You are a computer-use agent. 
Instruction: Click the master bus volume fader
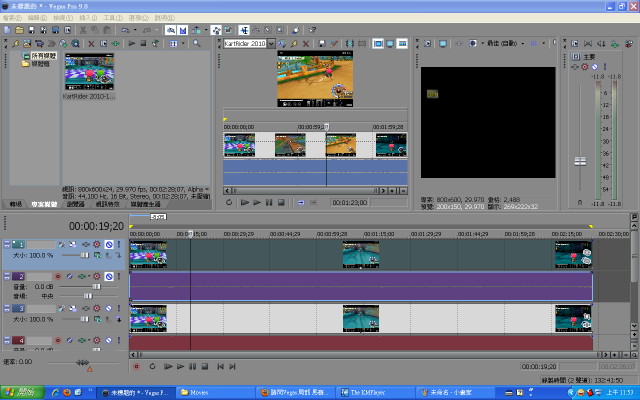(x=580, y=161)
